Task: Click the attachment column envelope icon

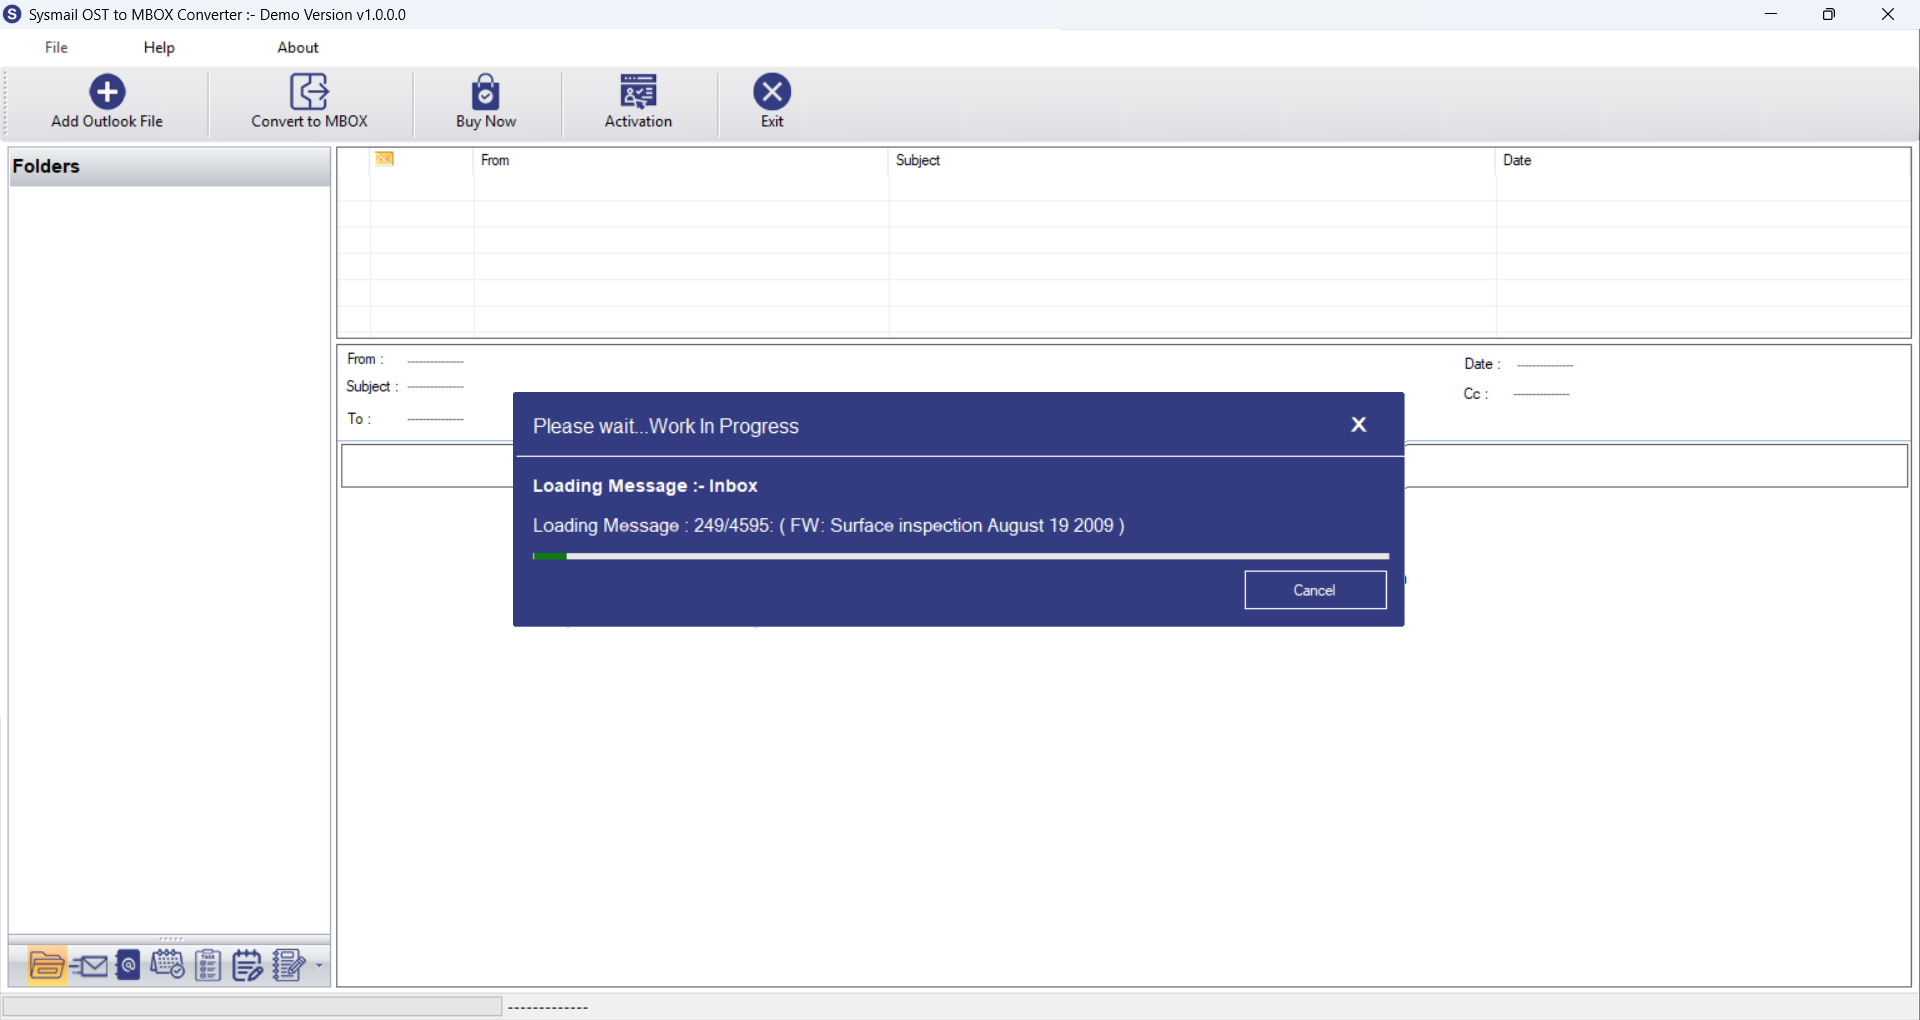Action: [385, 159]
